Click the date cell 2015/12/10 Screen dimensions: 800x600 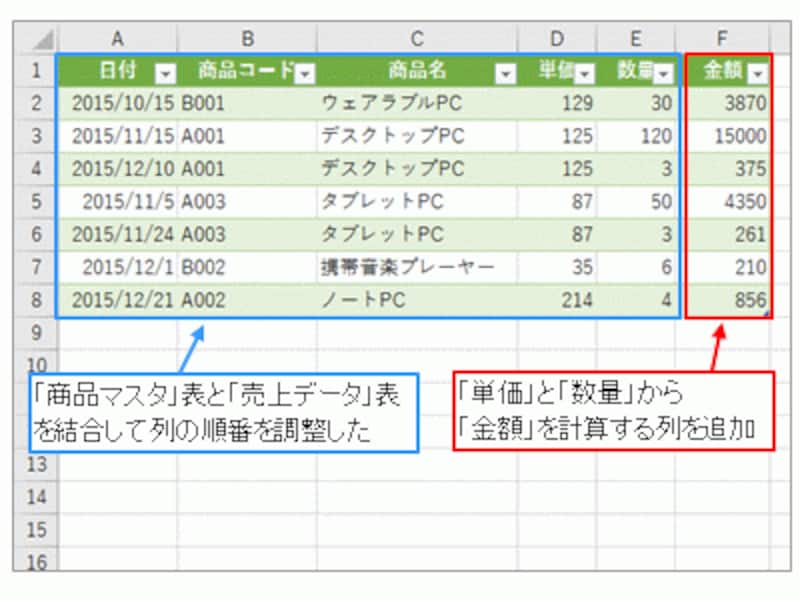point(118,169)
